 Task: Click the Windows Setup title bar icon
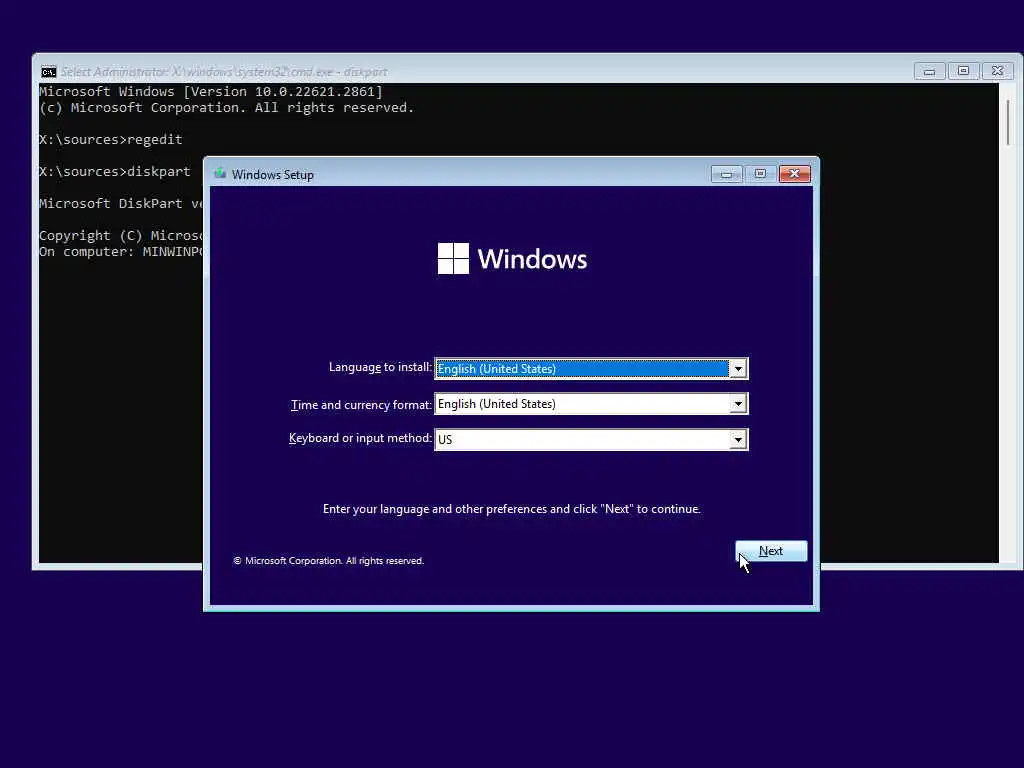(x=220, y=174)
